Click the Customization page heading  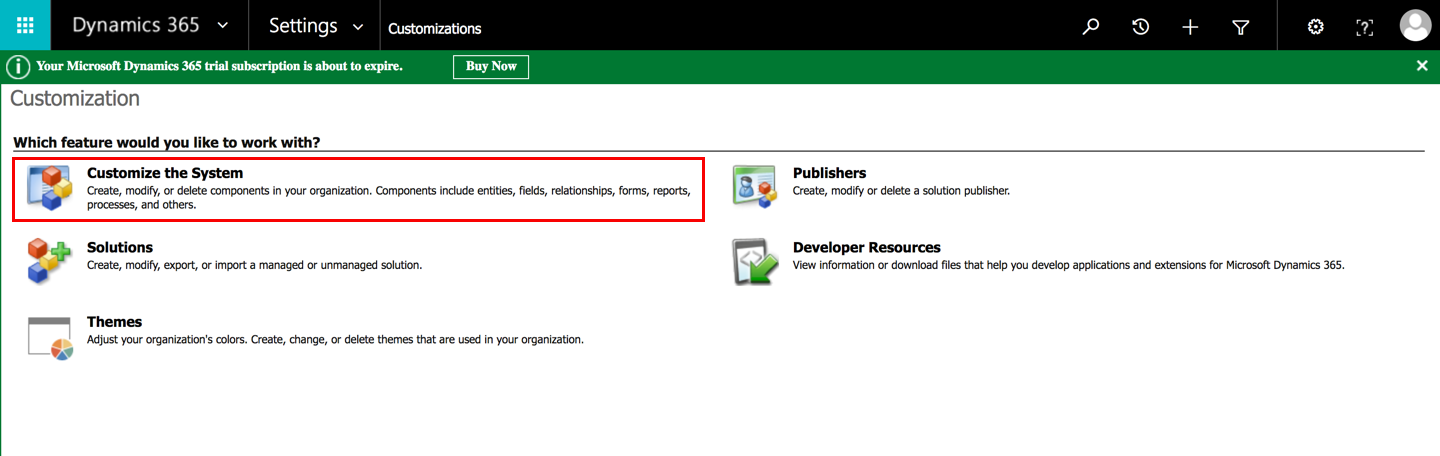pyautogui.click(x=75, y=99)
